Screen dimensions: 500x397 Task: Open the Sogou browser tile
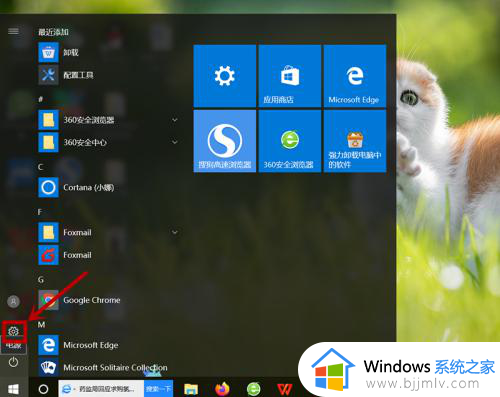pyautogui.click(x=225, y=141)
